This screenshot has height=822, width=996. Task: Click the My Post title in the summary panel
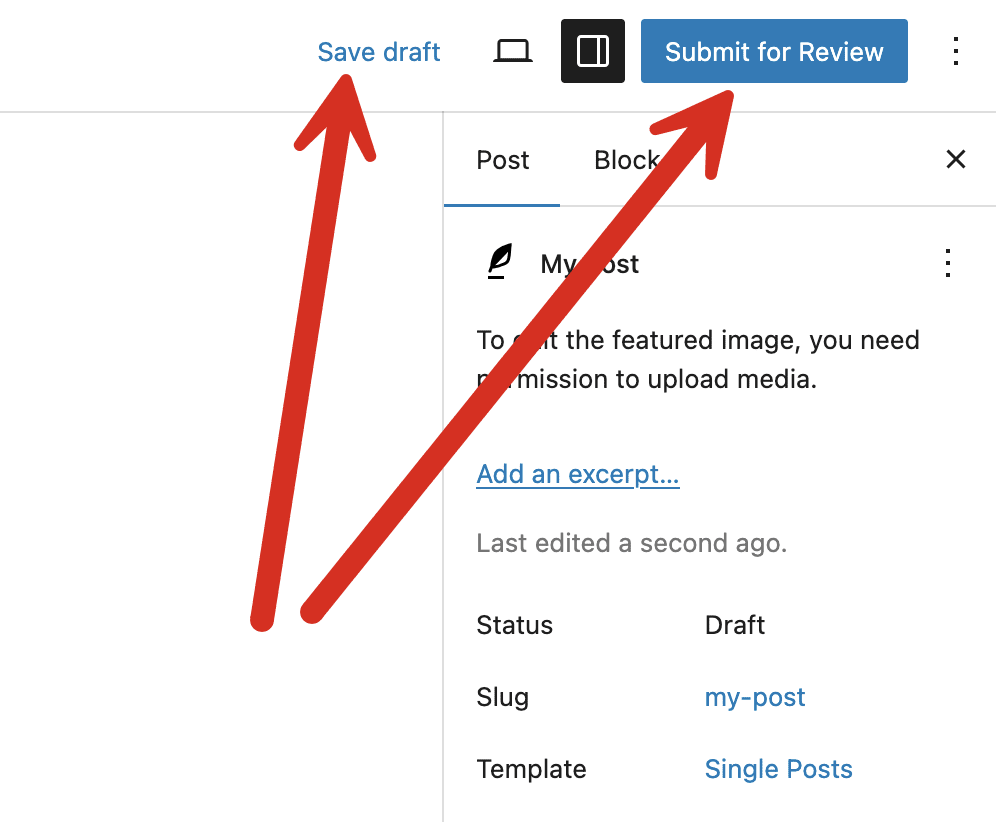[x=588, y=263]
